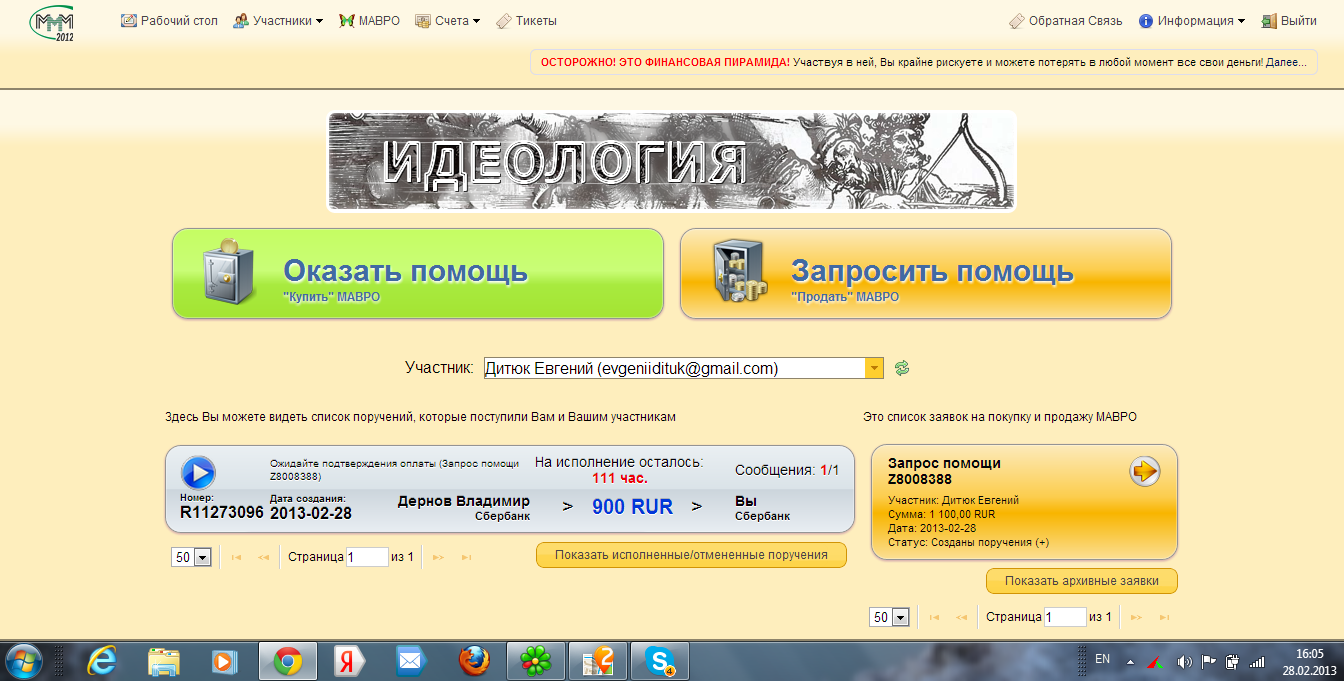The height and width of the screenshot is (681, 1344).
Task: Click the order number R11273096
Action: pos(222,512)
